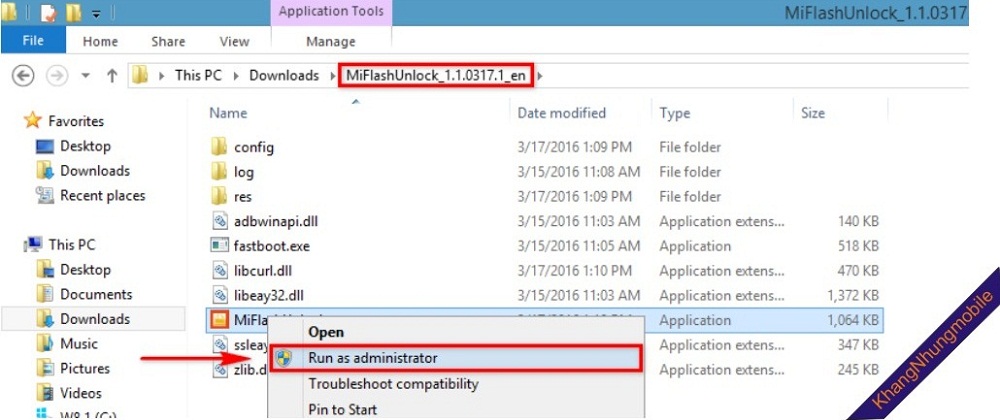This screenshot has height=420, width=1000.
Task: Click the Downloads icon under Favorites
Action: (x=45, y=171)
